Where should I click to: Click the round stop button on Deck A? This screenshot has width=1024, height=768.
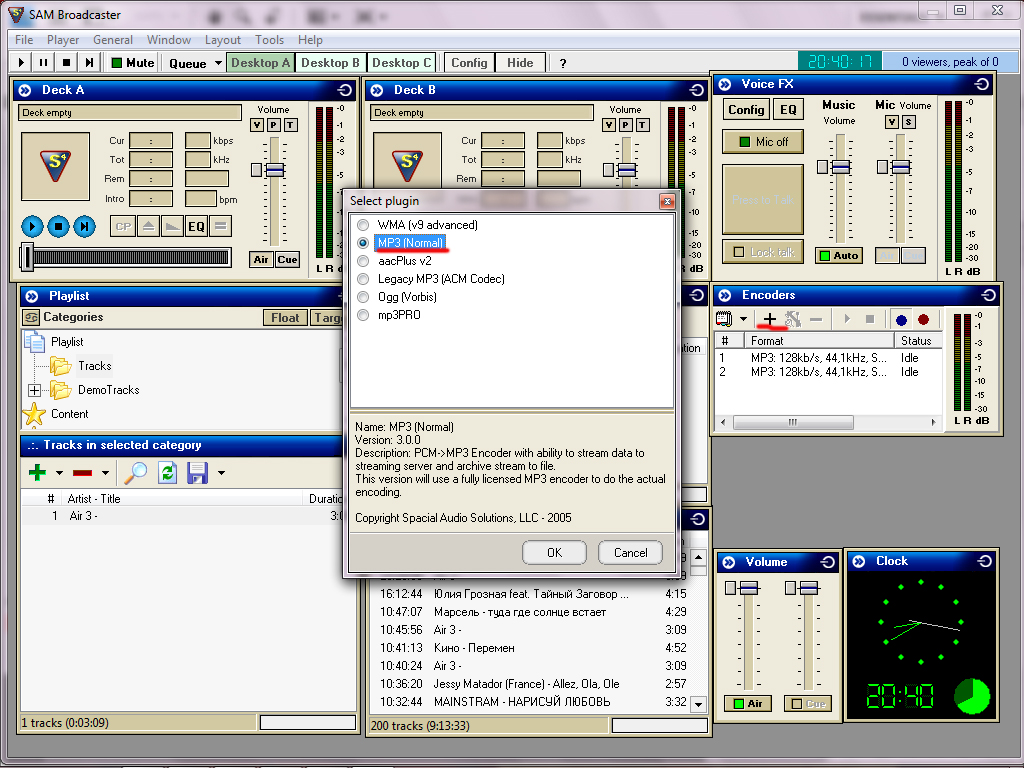[58, 226]
